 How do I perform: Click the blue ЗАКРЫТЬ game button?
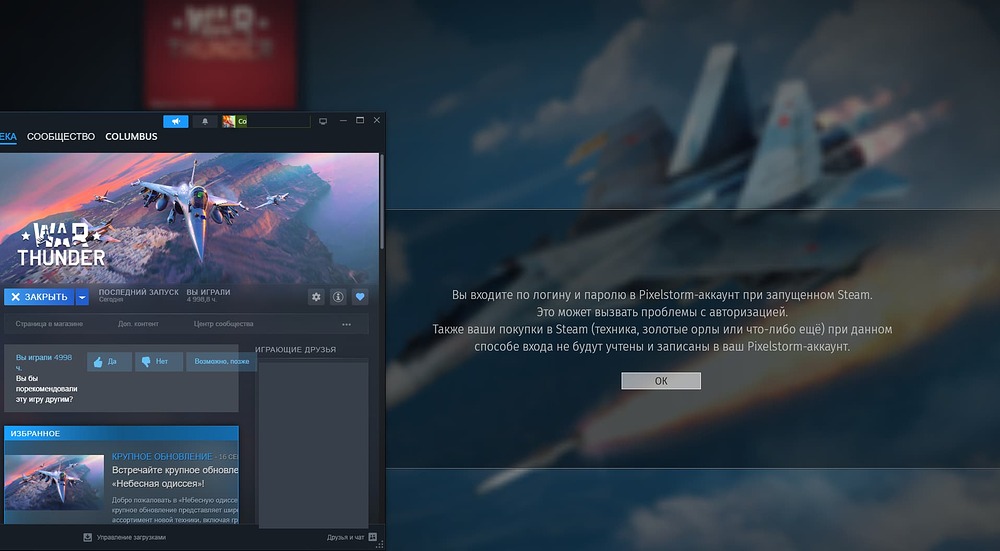pyautogui.click(x=39, y=297)
